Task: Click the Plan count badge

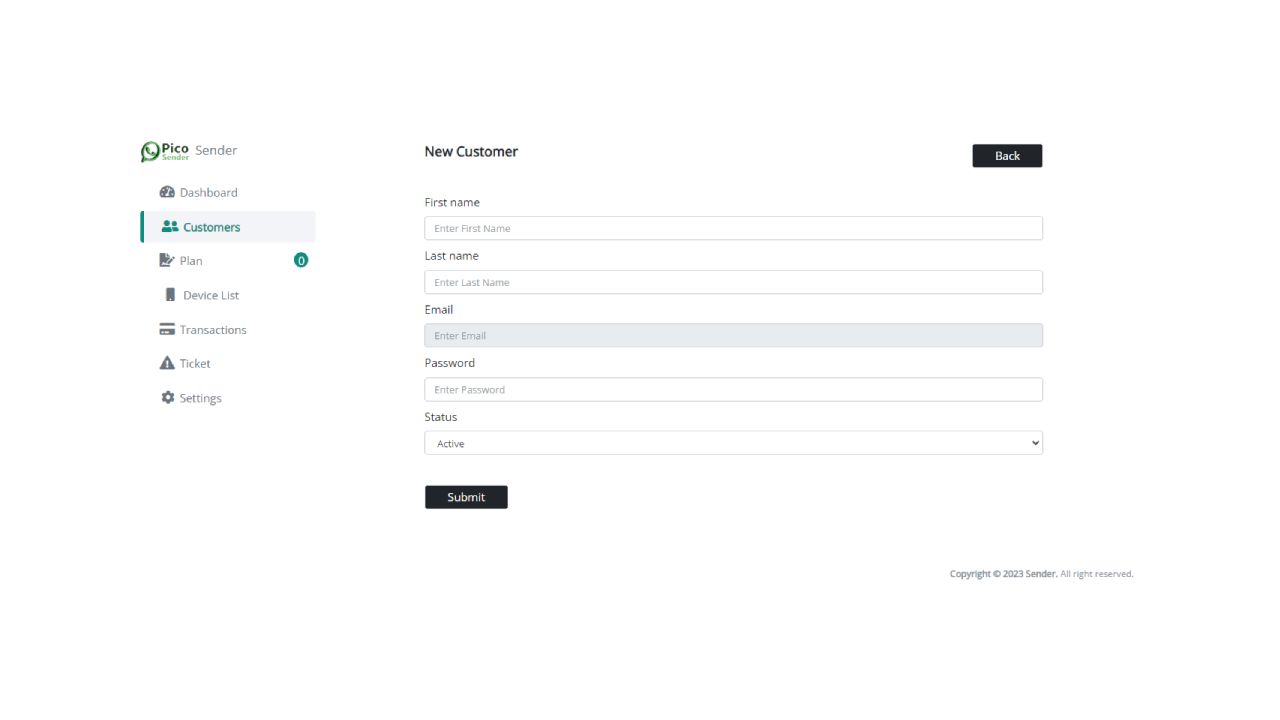Action: point(301,260)
